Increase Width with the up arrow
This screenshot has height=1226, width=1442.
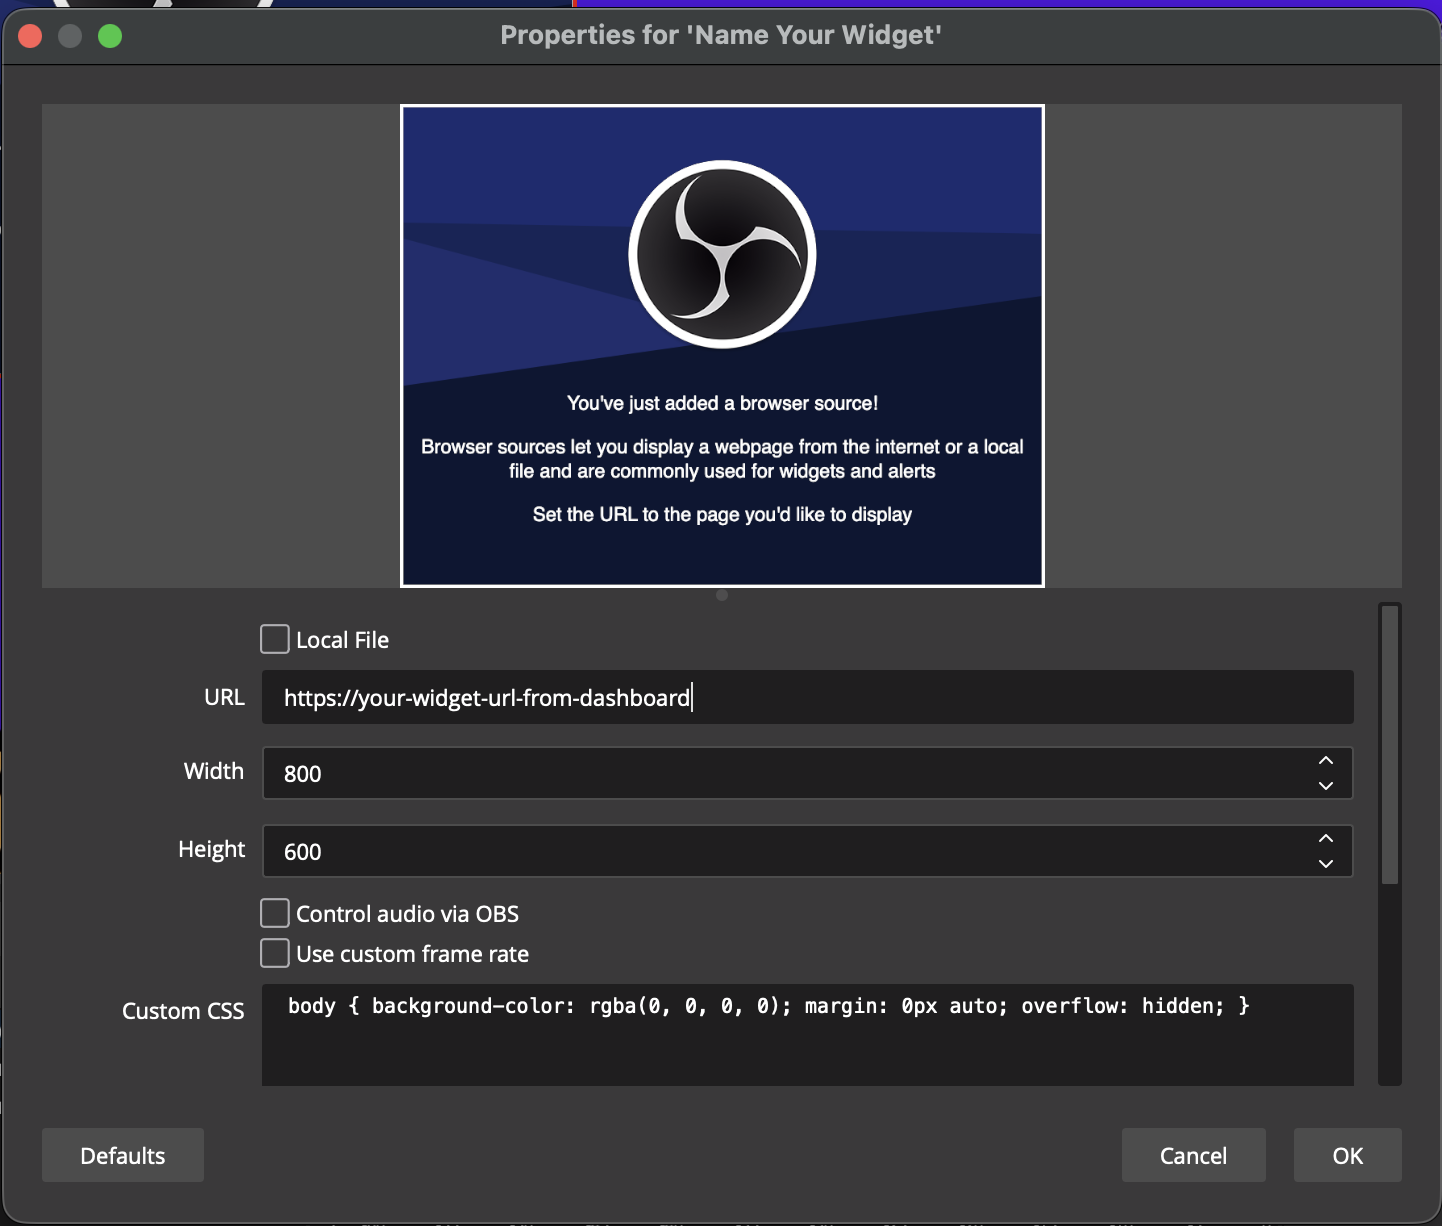[x=1326, y=761]
